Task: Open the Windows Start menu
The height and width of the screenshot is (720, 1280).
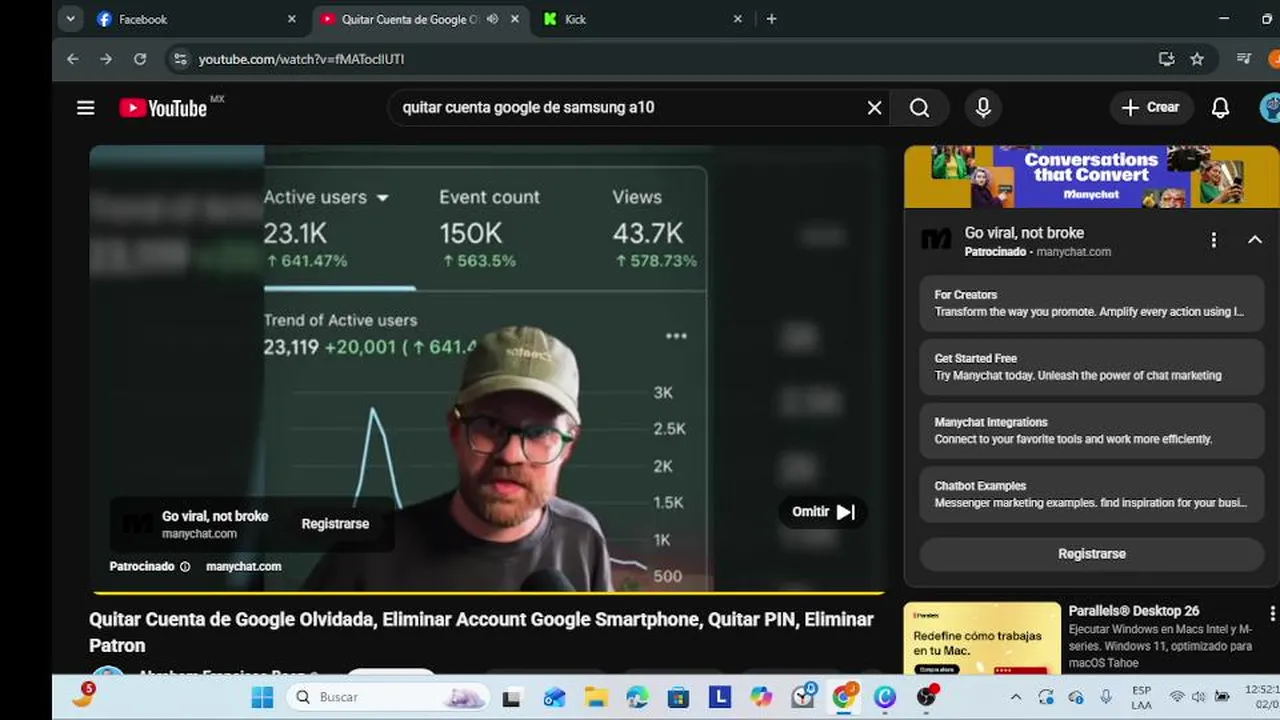Action: (x=262, y=697)
